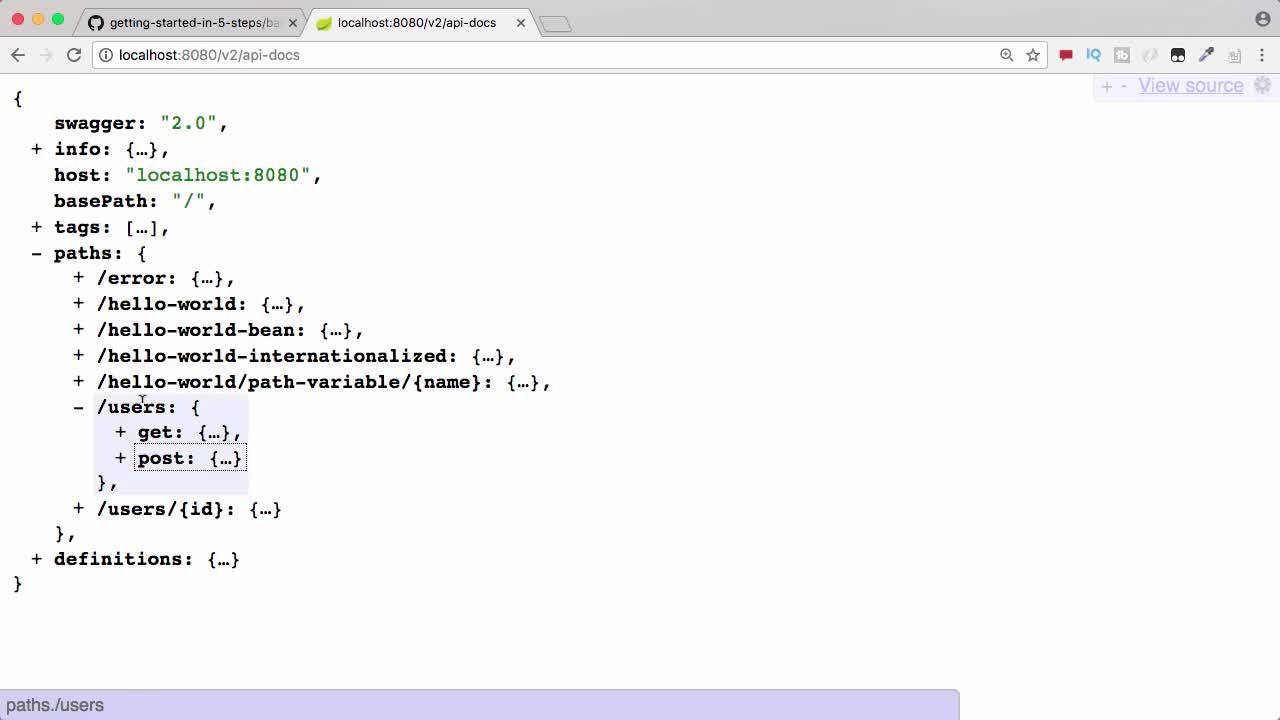Image resolution: width=1280 pixels, height=720 pixels.
Task: Click the red speech bubble extension icon
Action: [x=1066, y=55]
